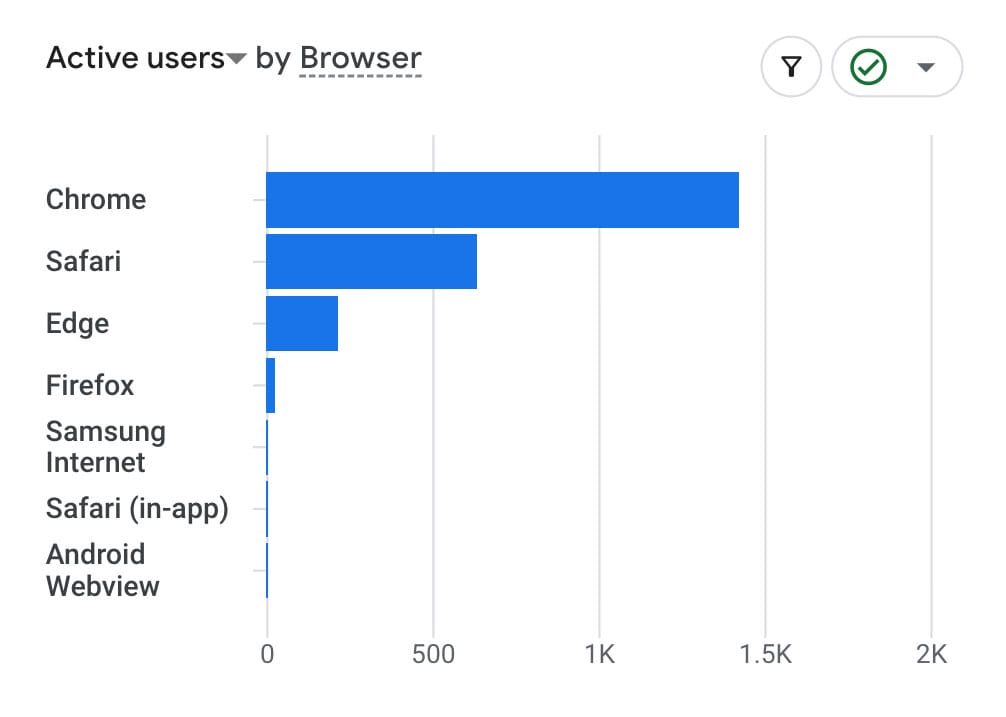Click the Chrome row label
This screenshot has height=717, width=1006.
96,200
